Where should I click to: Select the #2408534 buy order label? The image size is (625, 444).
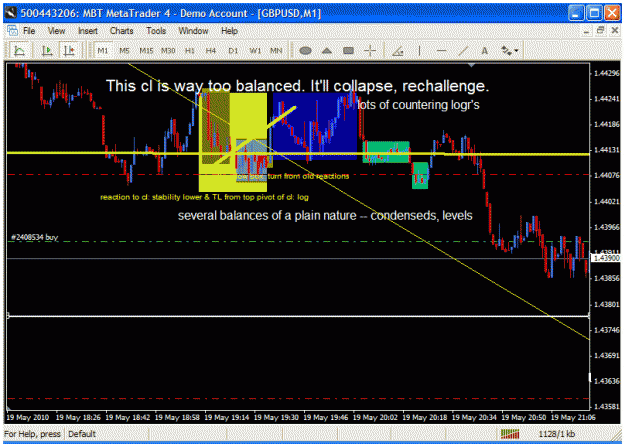click(35, 238)
